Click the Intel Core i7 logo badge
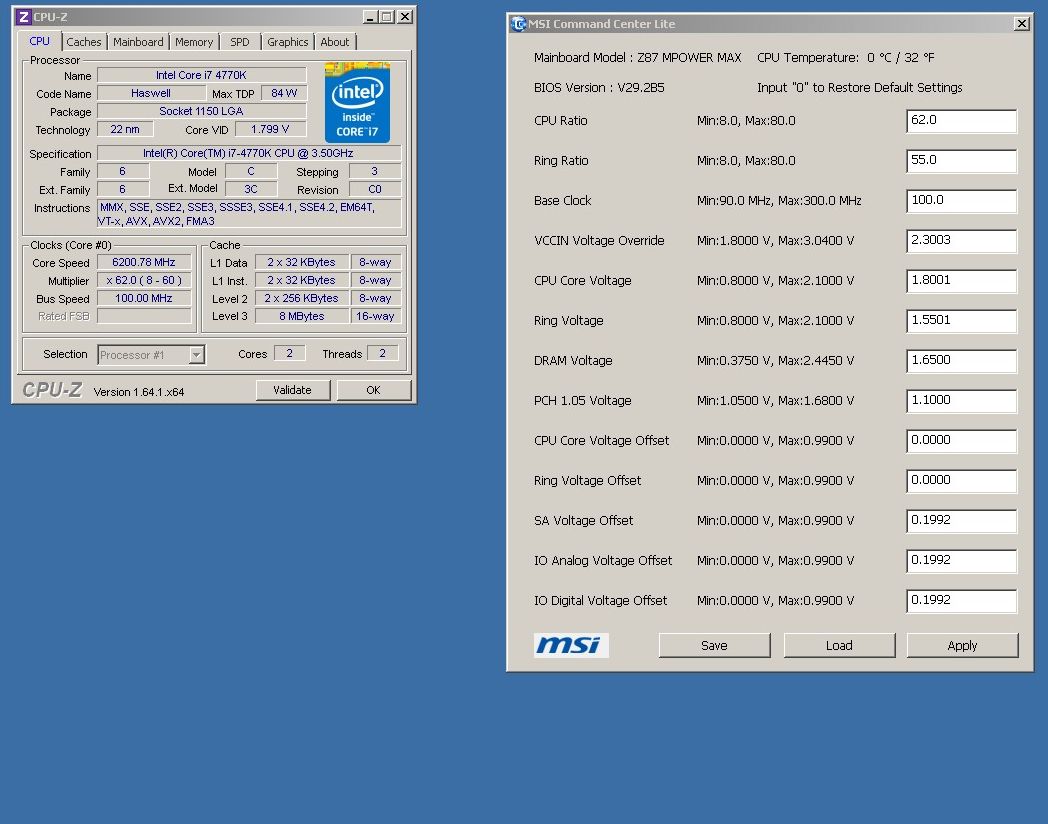This screenshot has height=824, width=1048. pos(357,102)
